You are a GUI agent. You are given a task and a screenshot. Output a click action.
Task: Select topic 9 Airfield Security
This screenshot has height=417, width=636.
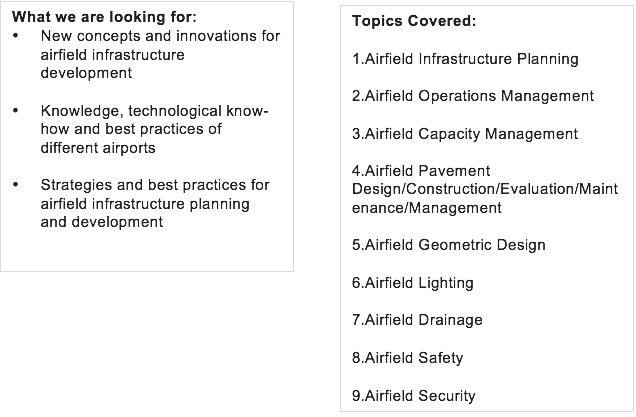click(x=413, y=396)
